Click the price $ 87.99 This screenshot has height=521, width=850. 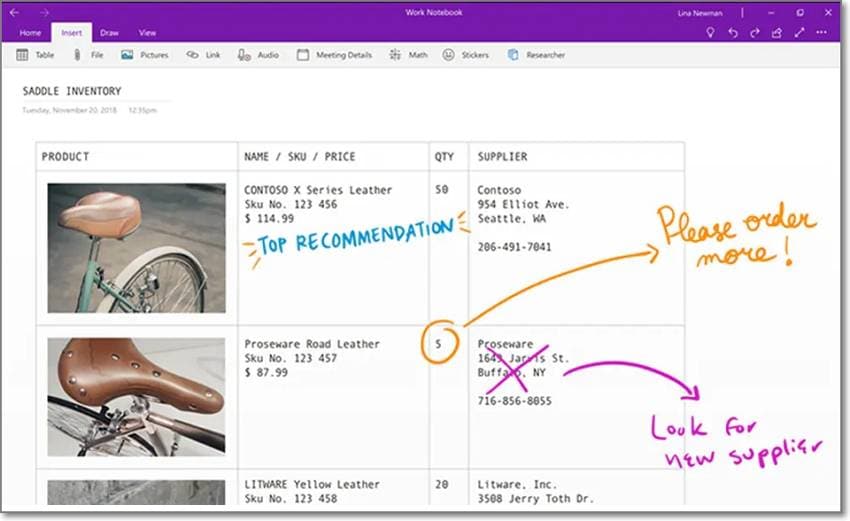(x=266, y=372)
